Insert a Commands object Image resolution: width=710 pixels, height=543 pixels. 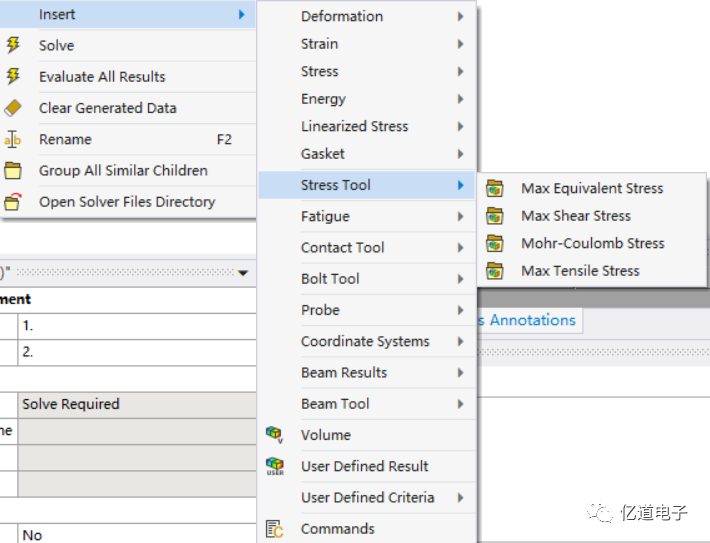tap(367, 529)
